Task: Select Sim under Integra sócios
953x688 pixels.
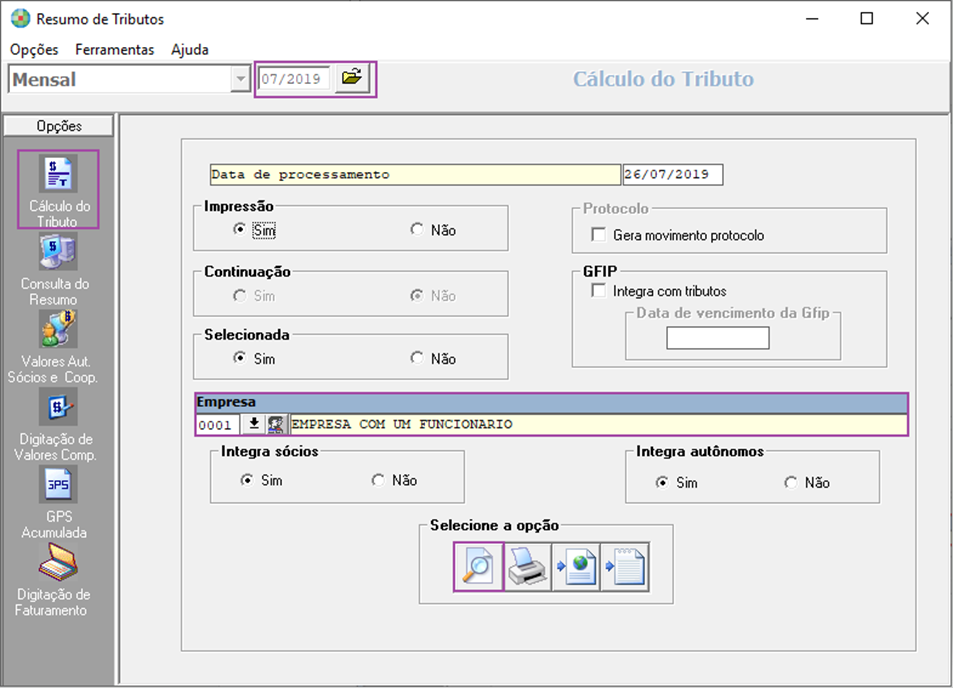Action: click(x=247, y=480)
